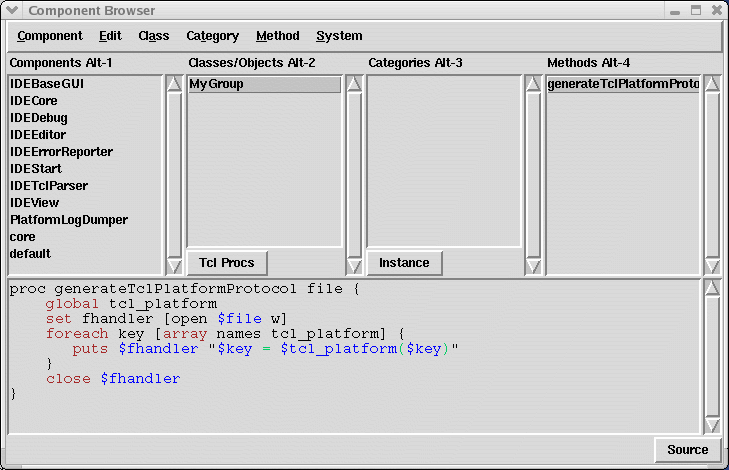Toggle the Instance button

(404, 263)
